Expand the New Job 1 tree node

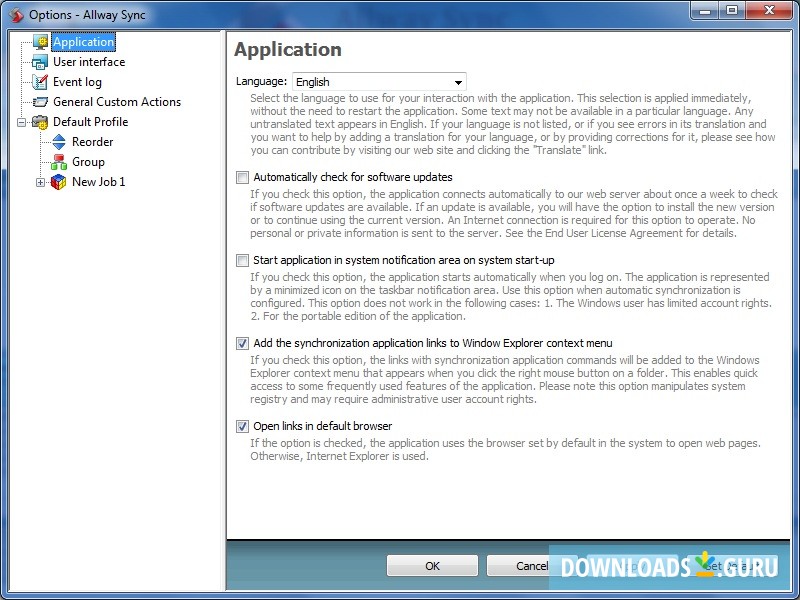(x=40, y=182)
